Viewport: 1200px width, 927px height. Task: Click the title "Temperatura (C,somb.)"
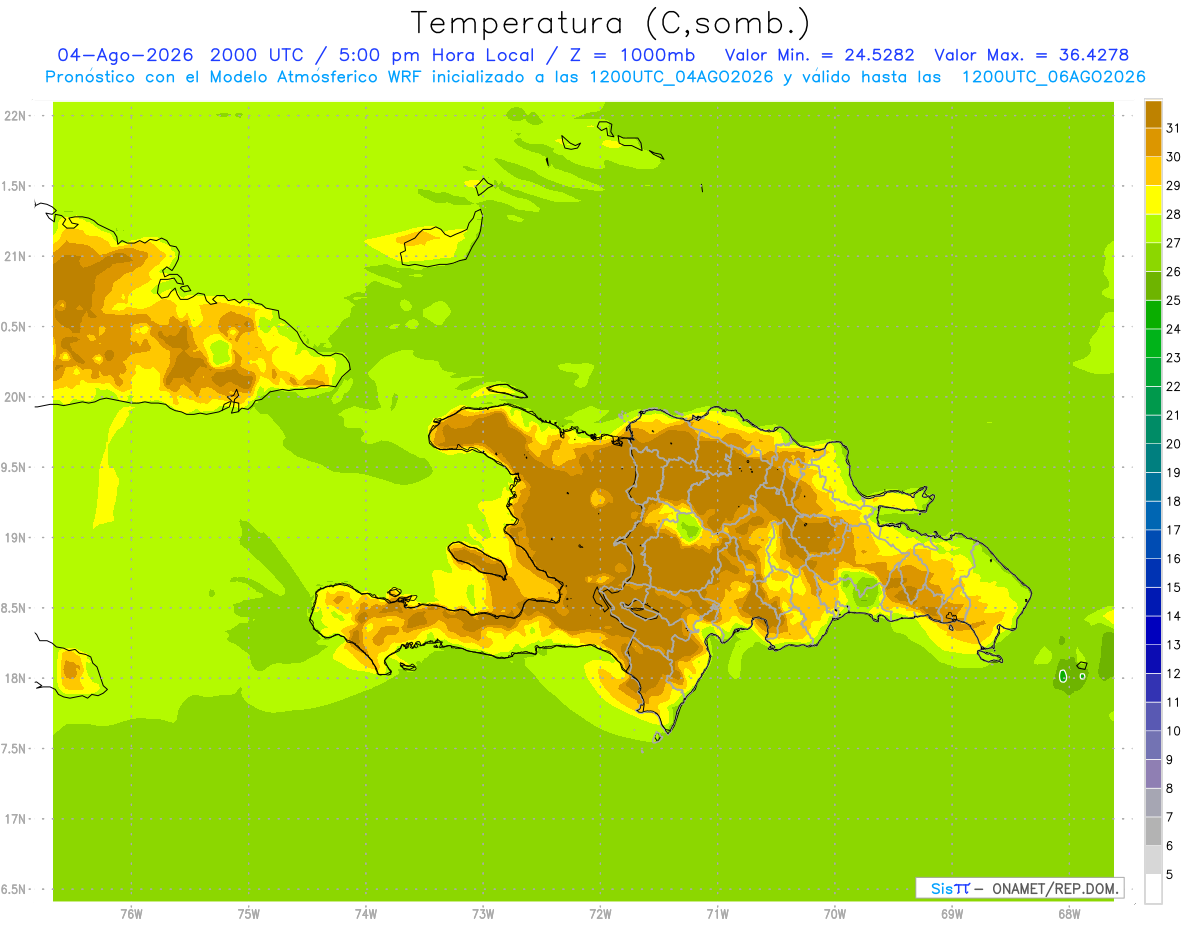(x=610, y=23)
